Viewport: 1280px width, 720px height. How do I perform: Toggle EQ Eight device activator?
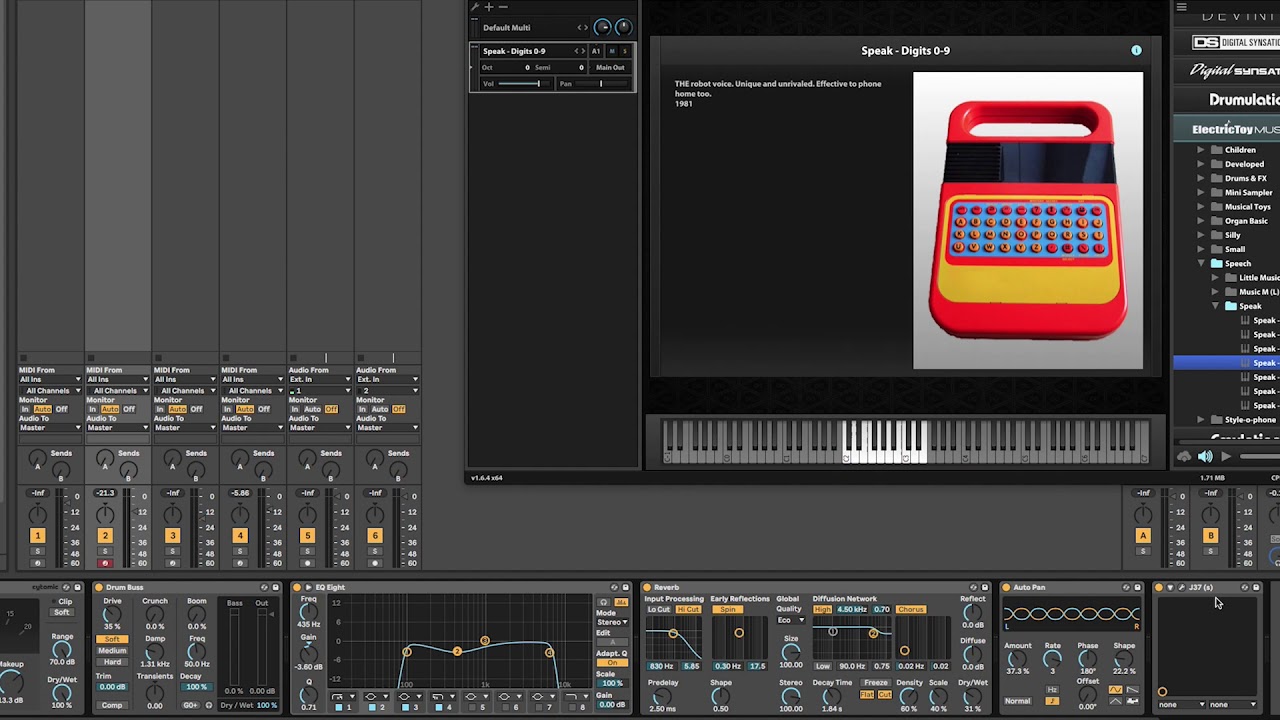297,587
